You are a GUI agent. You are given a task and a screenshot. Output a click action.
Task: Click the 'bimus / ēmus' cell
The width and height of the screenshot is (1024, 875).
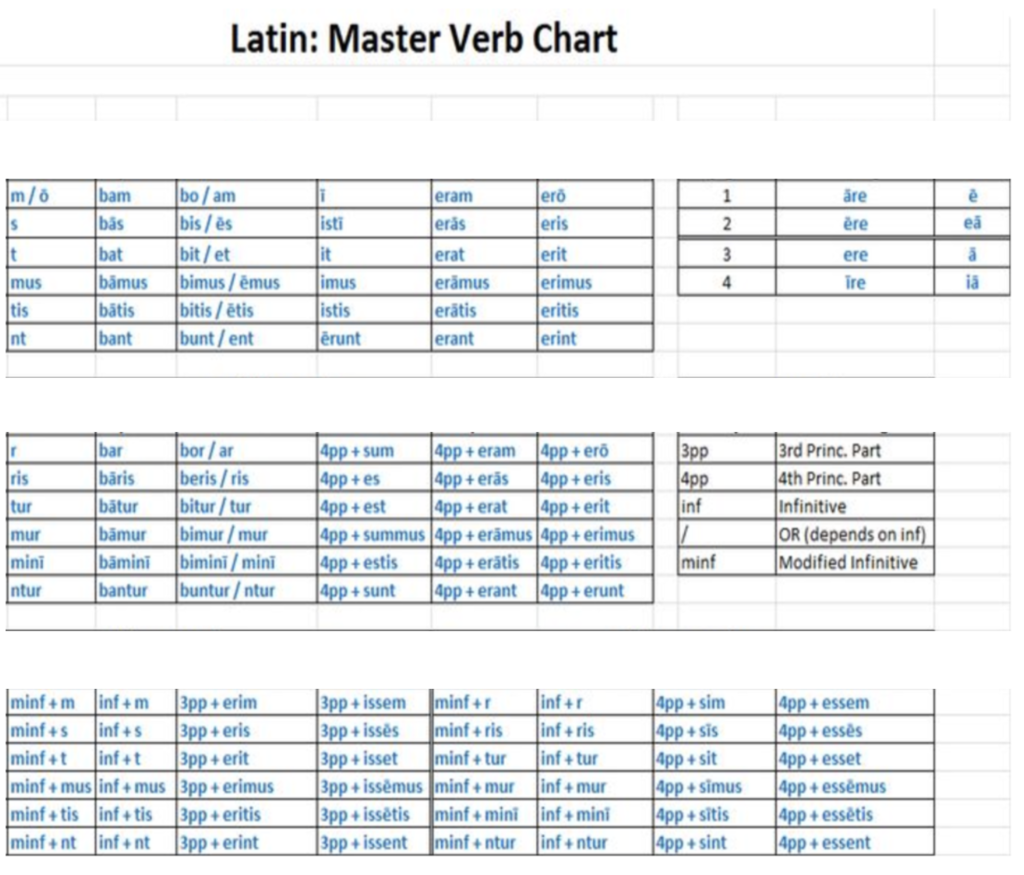coord(247,282)
